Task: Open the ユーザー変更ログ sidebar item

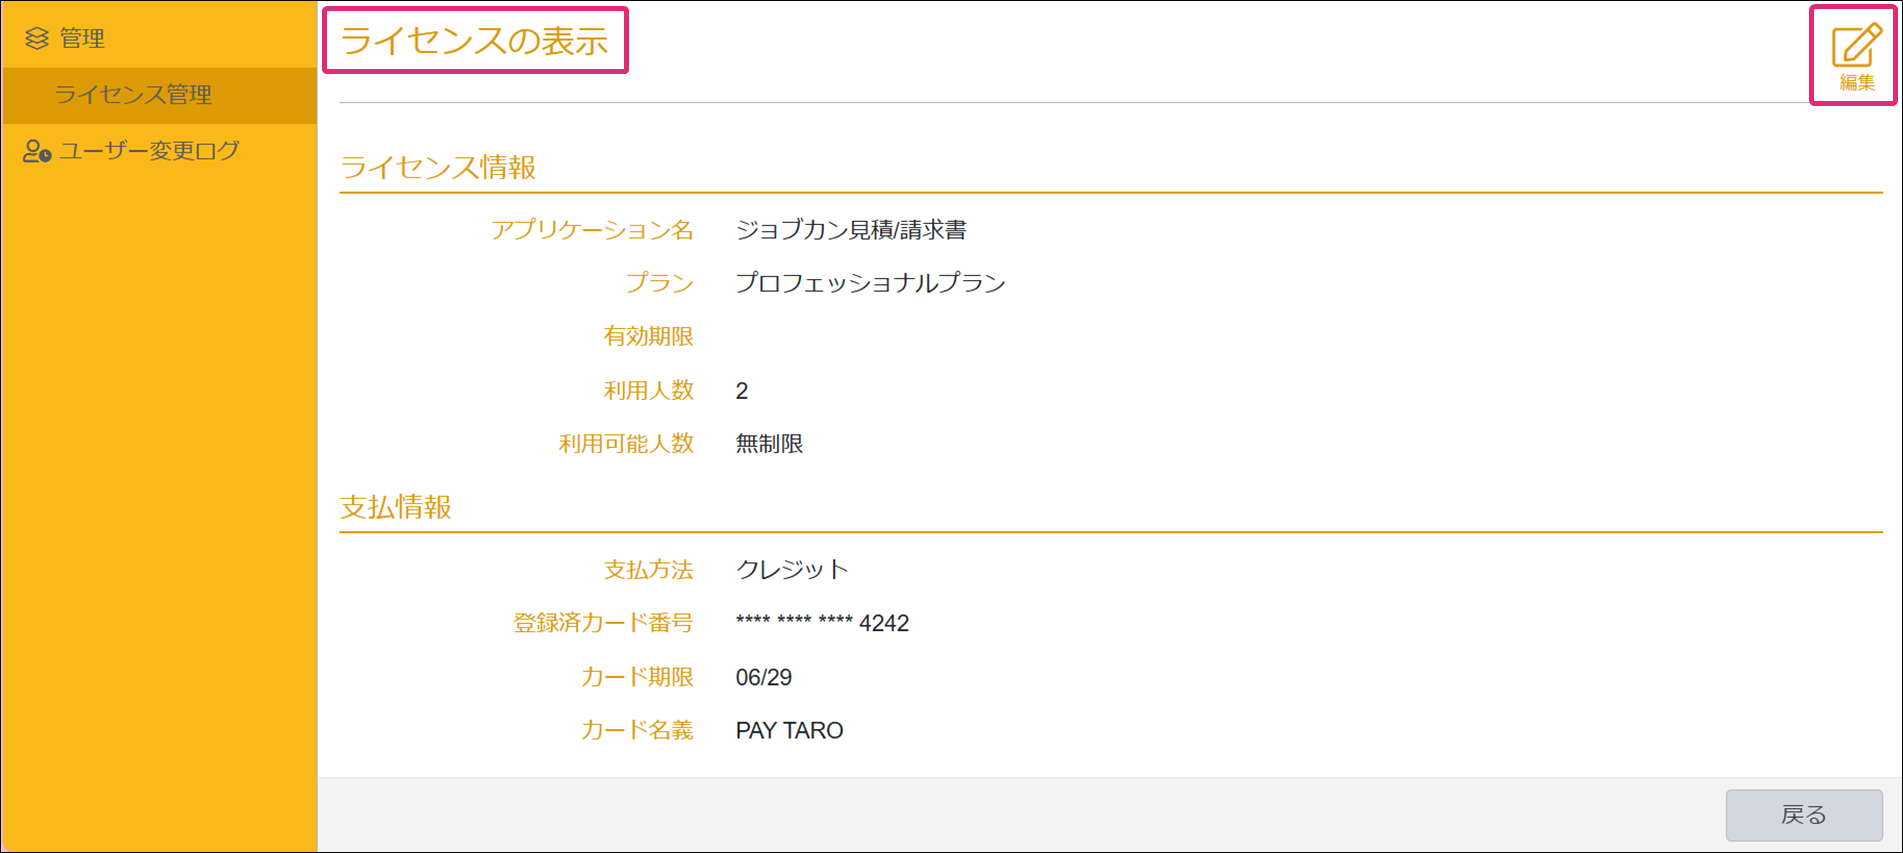Action: 149,151
